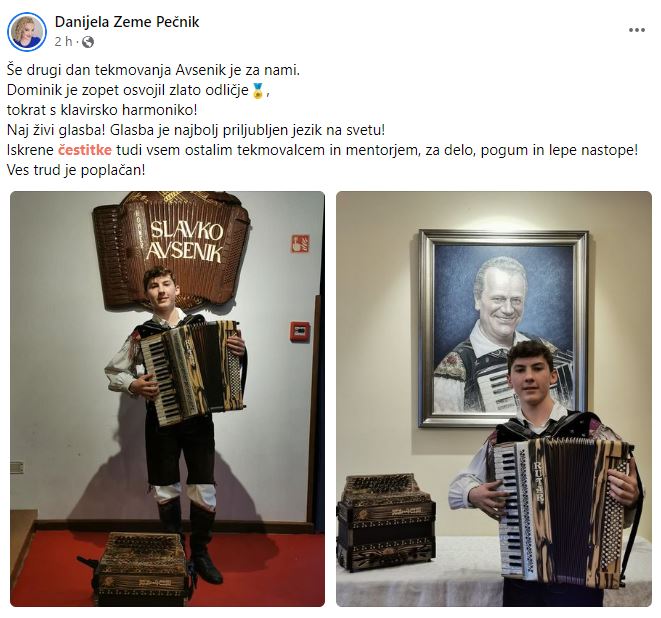
Task: Open the post via the 2 h timestamp
Action: point(63,42)
